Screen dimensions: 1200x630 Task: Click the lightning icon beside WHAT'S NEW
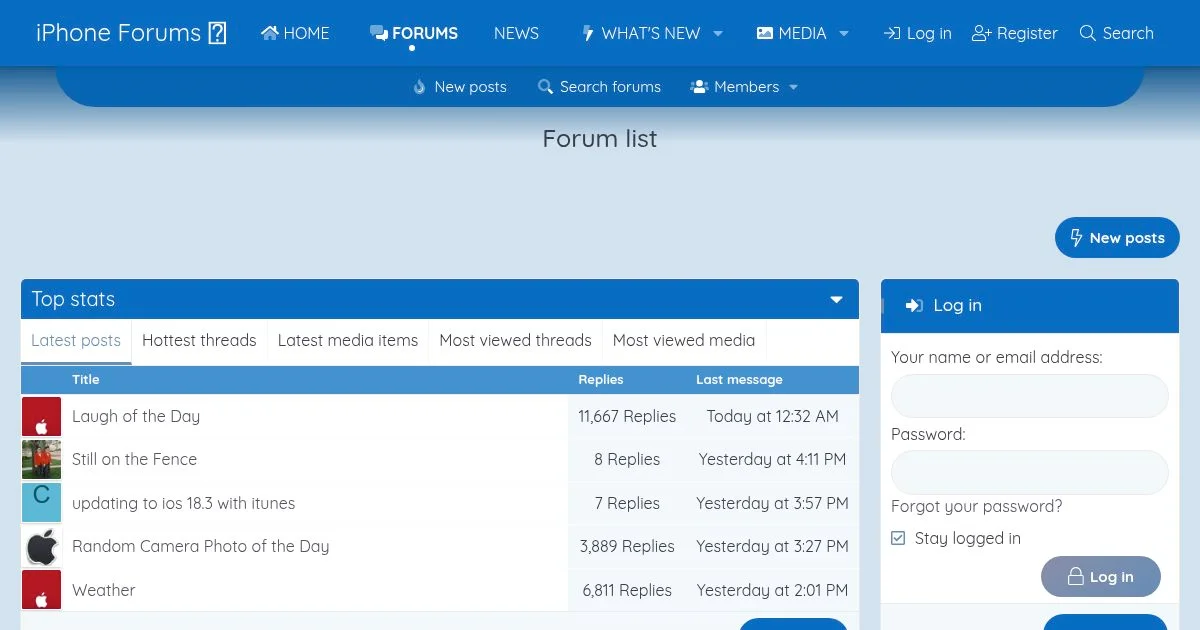click(588, 33)
